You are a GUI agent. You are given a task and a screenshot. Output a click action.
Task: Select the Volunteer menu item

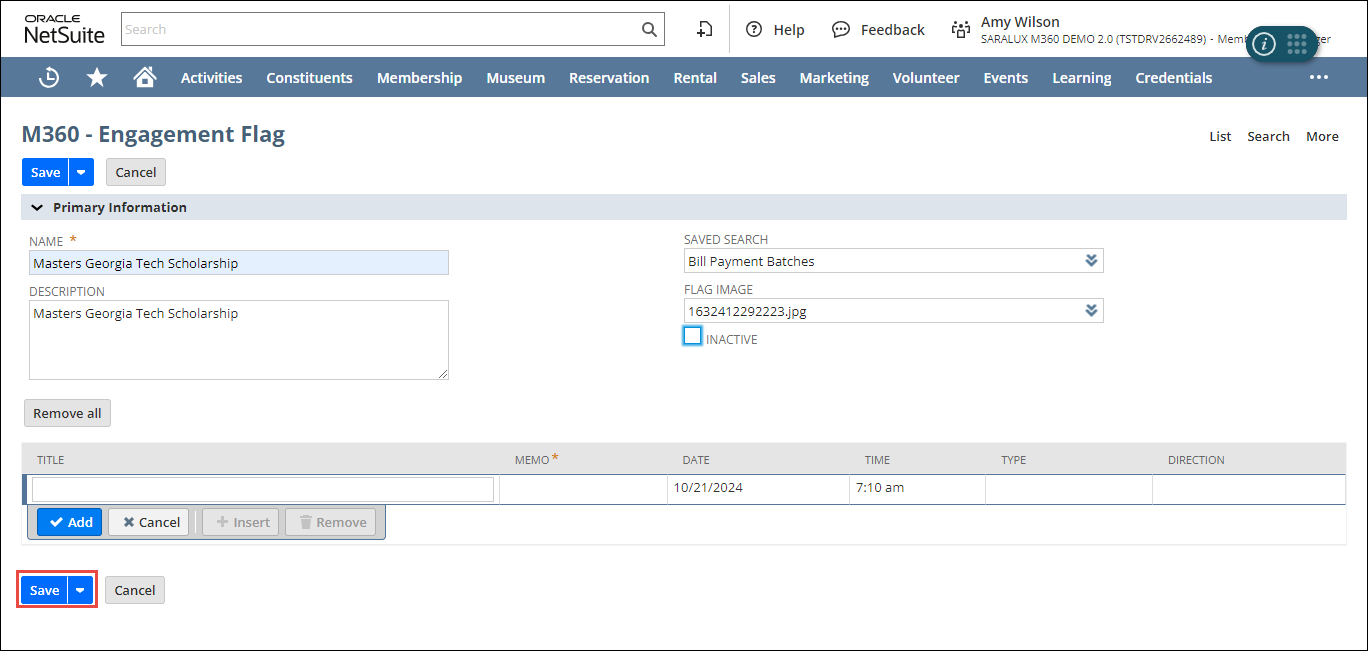[925, 77]
